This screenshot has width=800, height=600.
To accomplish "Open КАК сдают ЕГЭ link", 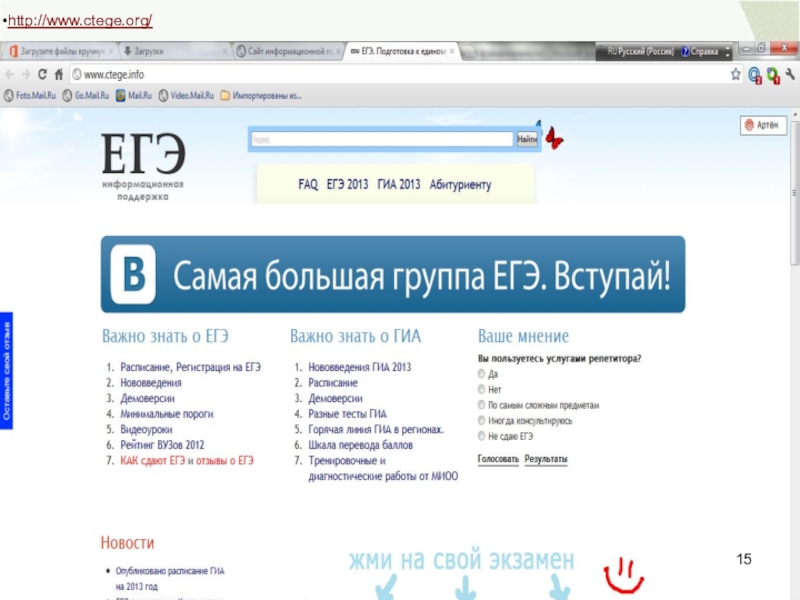I will pyautogui.click(x=153, y=461).
